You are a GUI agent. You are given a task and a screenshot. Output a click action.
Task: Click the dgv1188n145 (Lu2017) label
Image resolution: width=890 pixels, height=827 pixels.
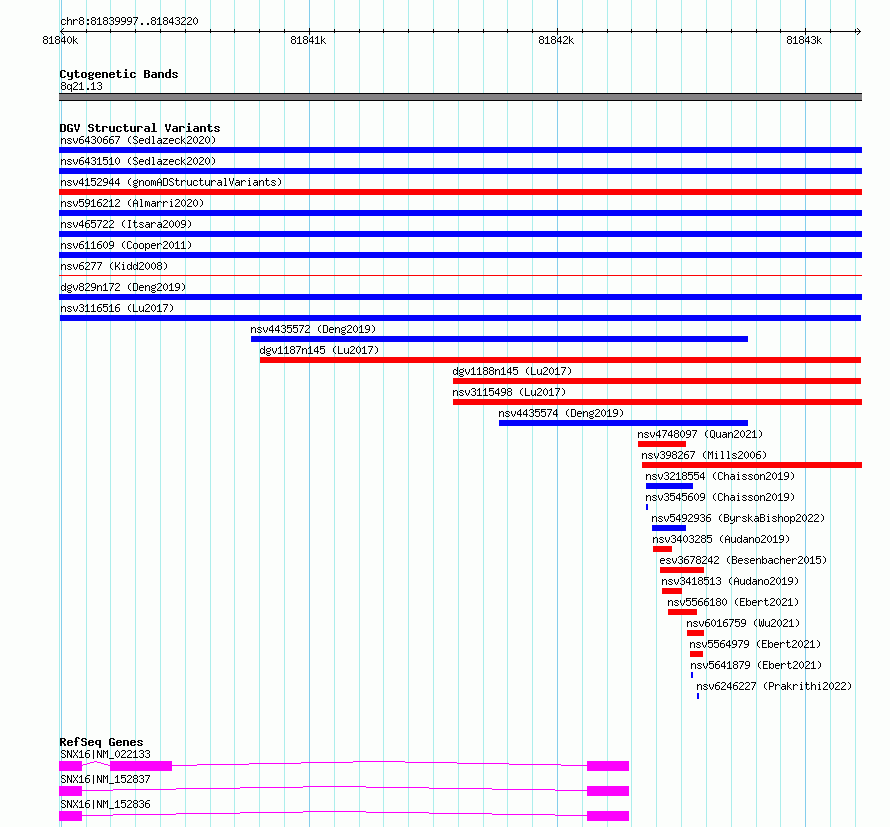(x=512, y=371)
